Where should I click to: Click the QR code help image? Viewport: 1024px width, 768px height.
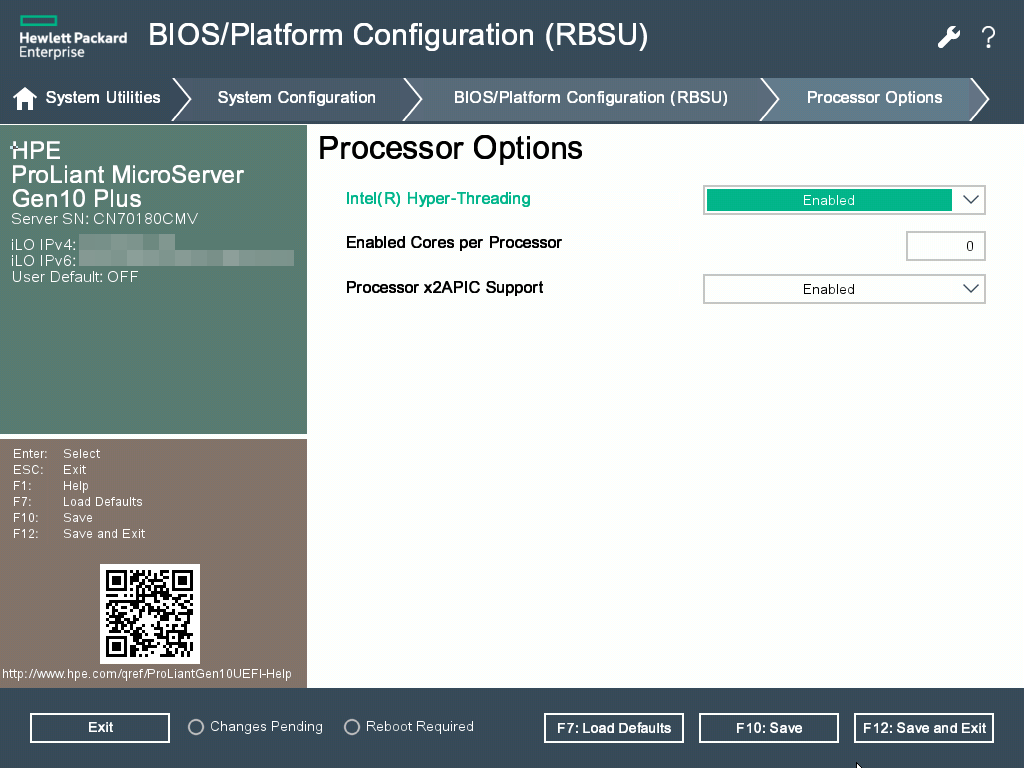pos(150,614)
